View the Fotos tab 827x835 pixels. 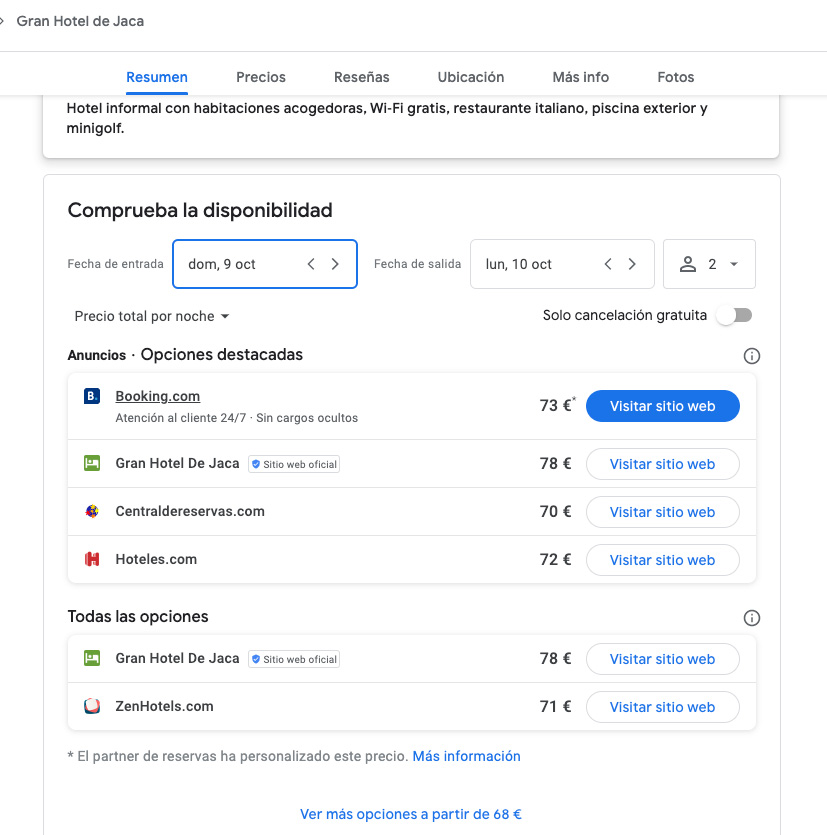pos(676,77)
